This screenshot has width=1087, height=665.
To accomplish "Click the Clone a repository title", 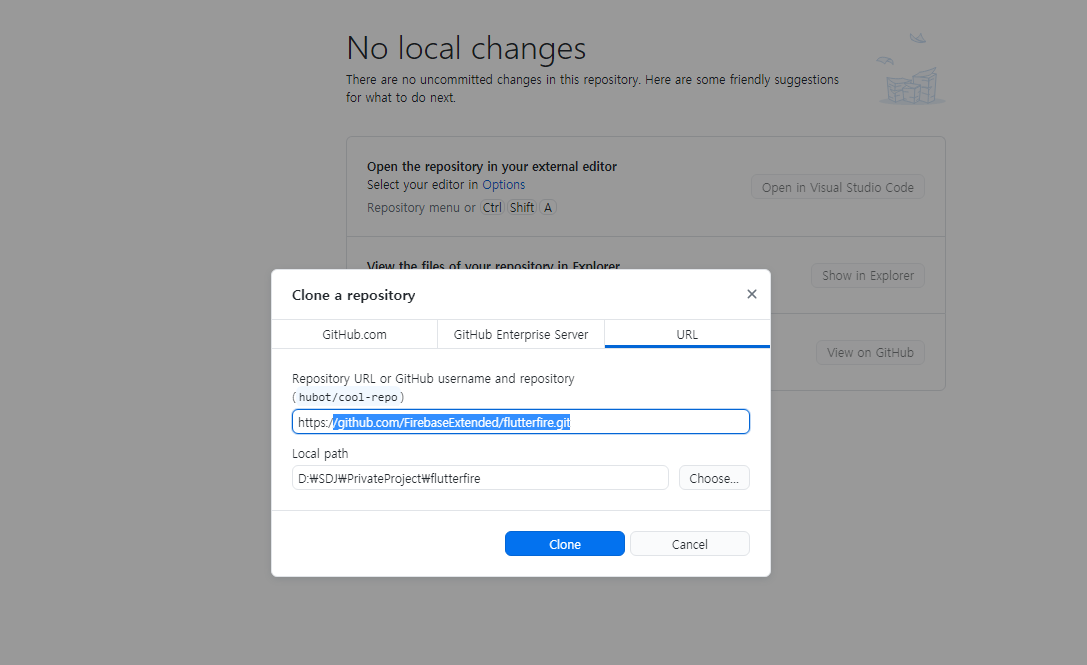I will [x=354, y=295].
